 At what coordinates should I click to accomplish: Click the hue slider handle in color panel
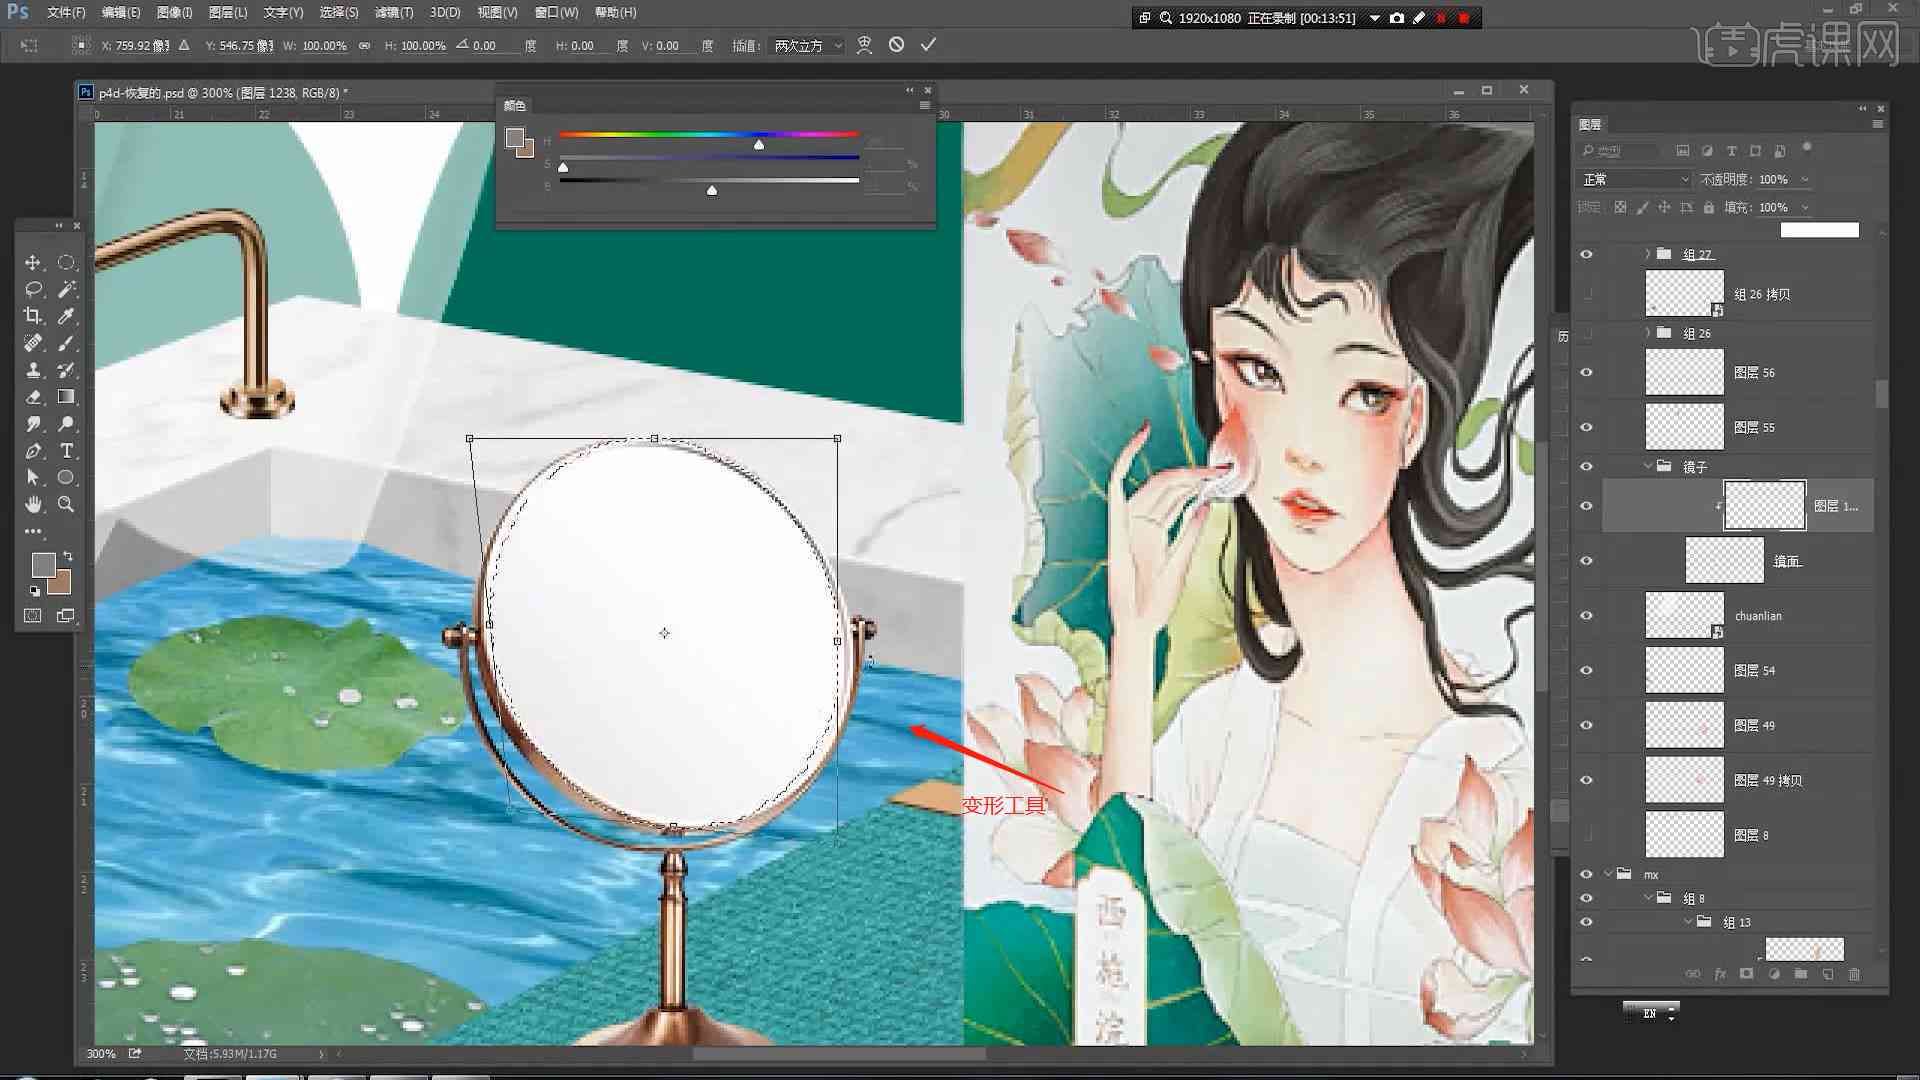pyautogui.click(x=759, y=145)
